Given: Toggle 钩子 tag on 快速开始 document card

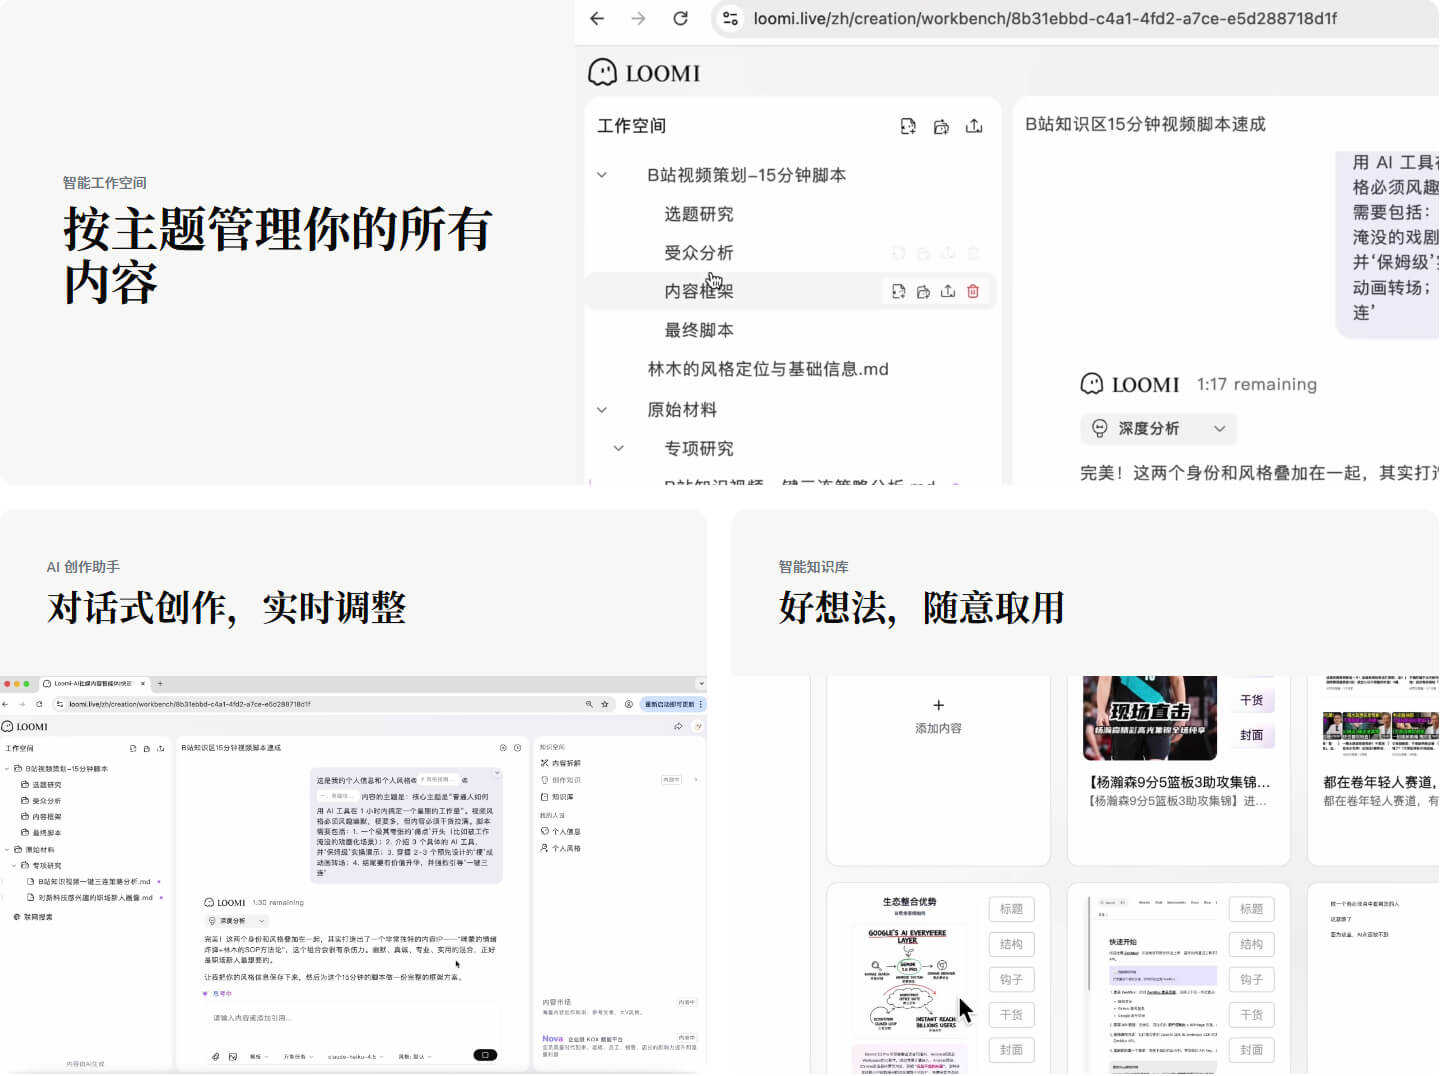Looking at the screenshot, I should point(1251,979).
